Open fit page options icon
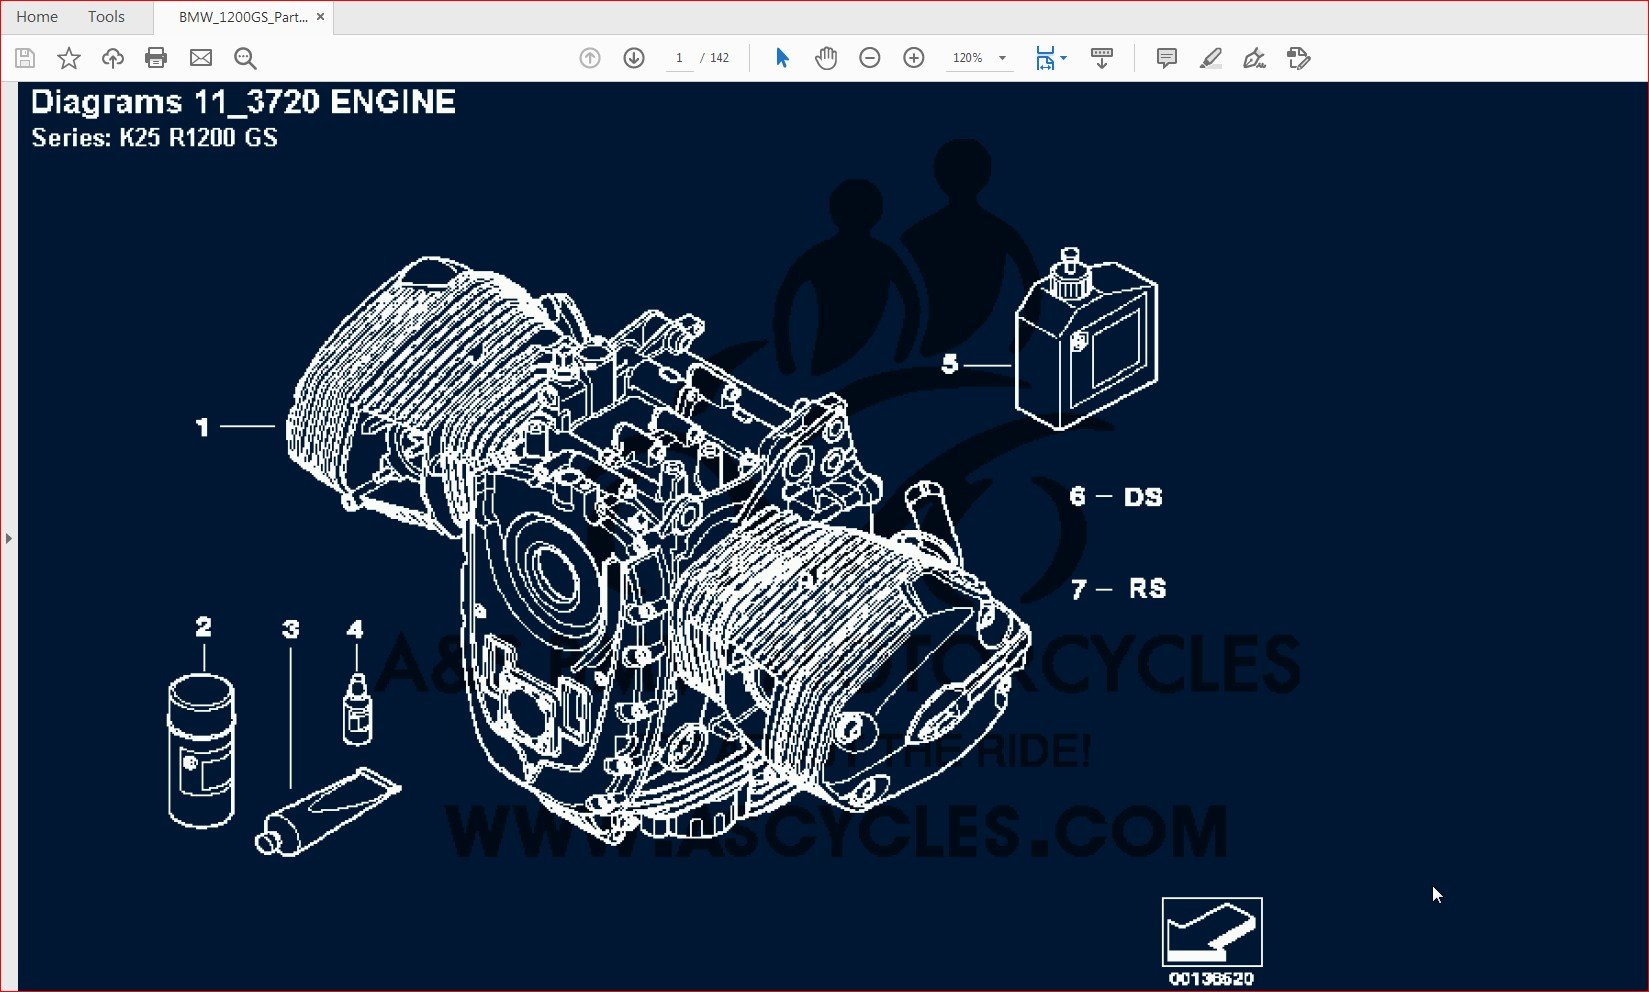This screenshot has height=992, width=1649. coord(1045,58)
